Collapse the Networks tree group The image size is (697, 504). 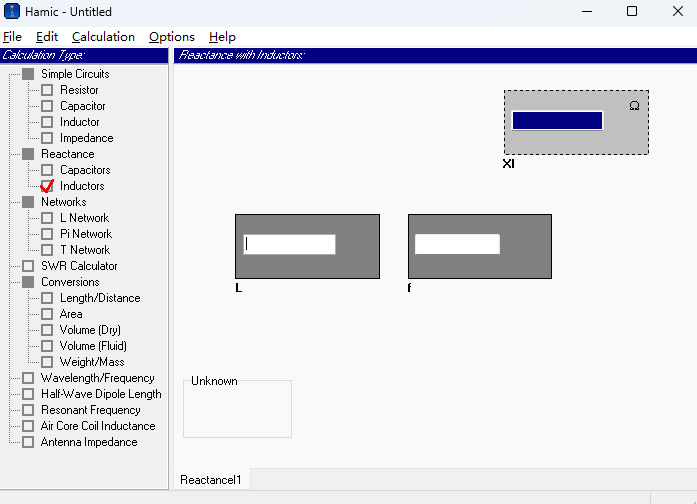28,202
